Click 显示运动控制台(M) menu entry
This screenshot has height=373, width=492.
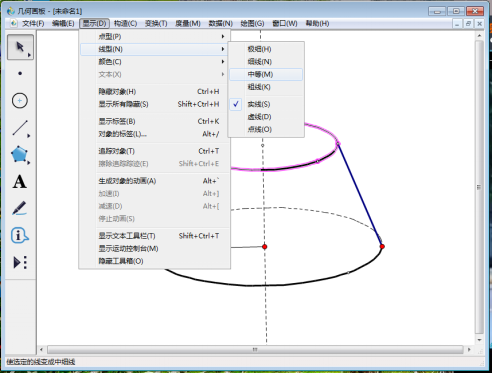155,249
